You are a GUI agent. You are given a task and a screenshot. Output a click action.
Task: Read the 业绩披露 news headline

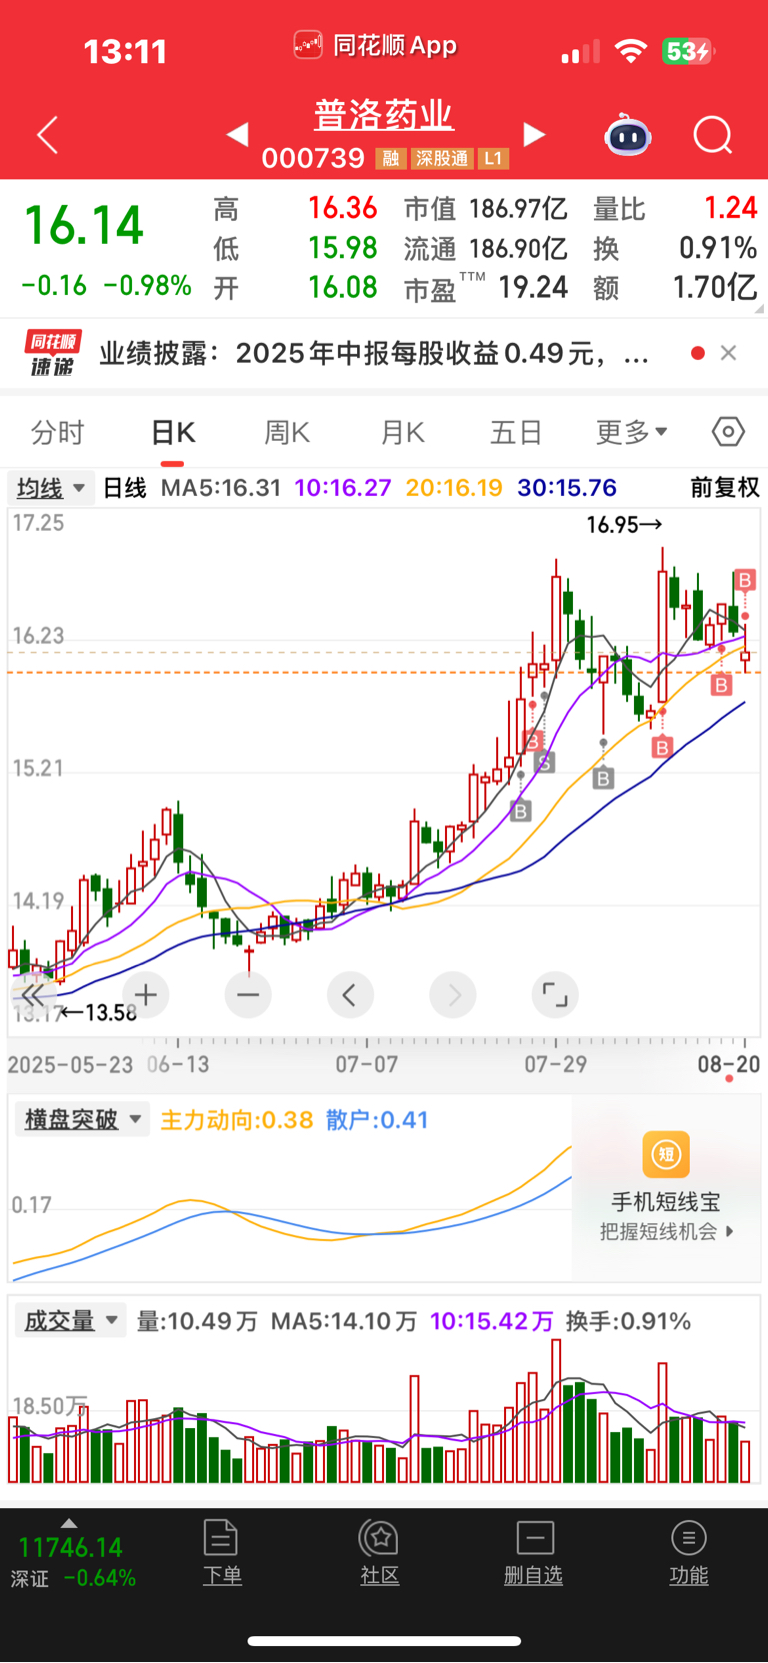tap(374, 353)
